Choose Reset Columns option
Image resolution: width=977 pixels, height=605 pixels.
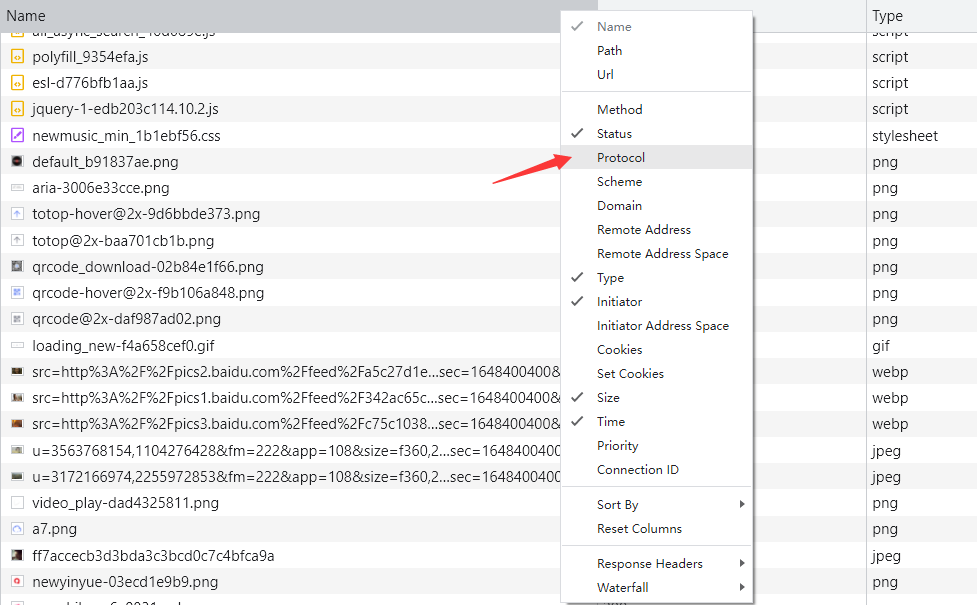pyautogui.click(x=639, y=529)
